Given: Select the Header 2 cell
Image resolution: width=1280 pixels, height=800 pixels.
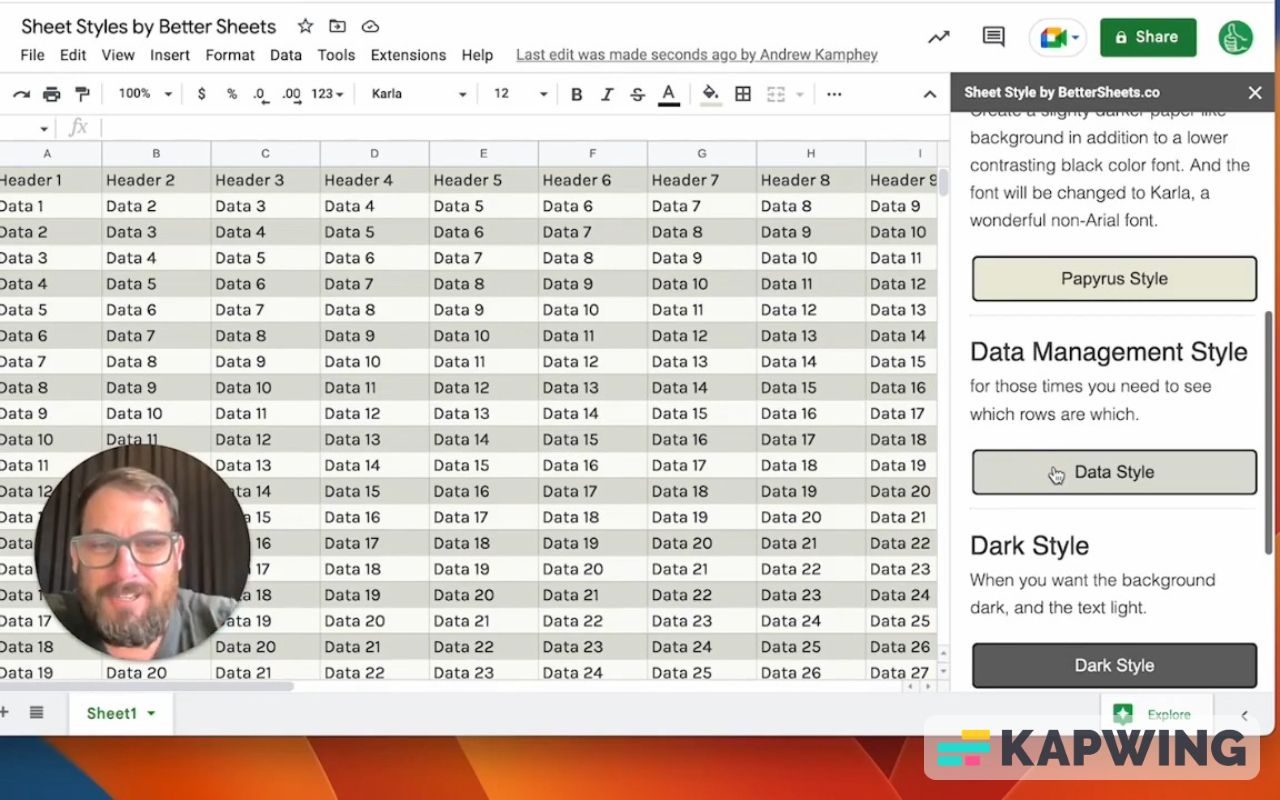Looking at the screenshot, I should click(x=156, y=180).
